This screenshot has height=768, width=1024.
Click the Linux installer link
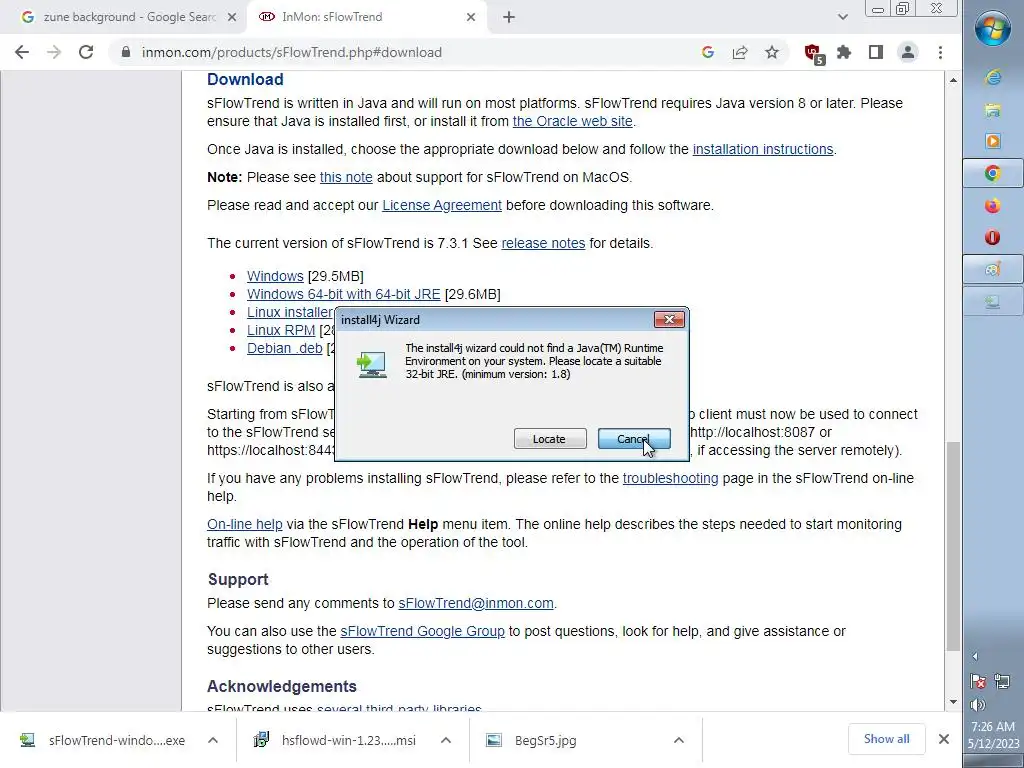[290, 312]
